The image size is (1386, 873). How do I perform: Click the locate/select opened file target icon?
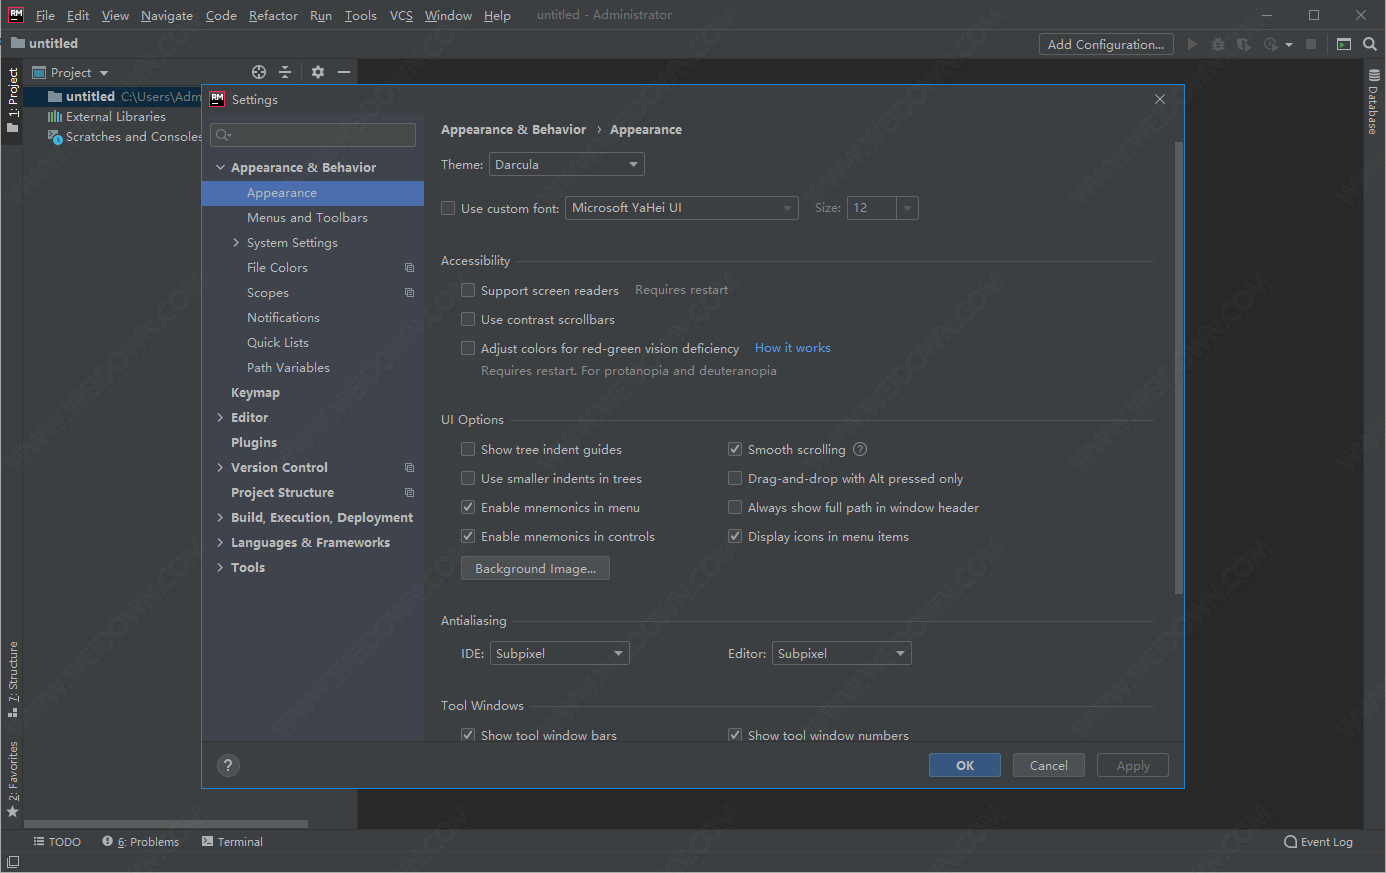click(x=259, y=72)
